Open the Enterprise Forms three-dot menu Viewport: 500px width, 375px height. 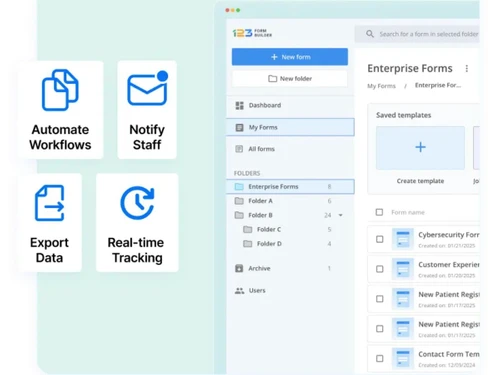point(467,68)
